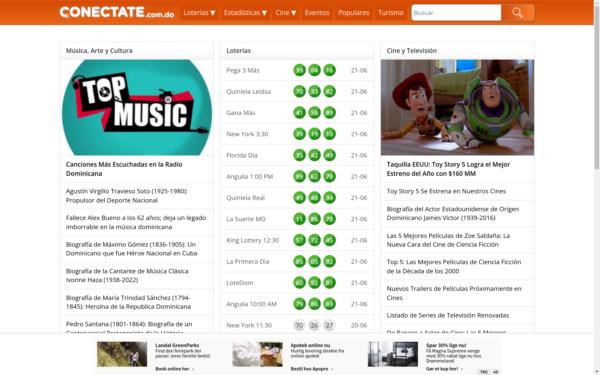Open Listado de Series Renovadas link
The height and width of the screenshot is (375, 600).
pos(448,315)
